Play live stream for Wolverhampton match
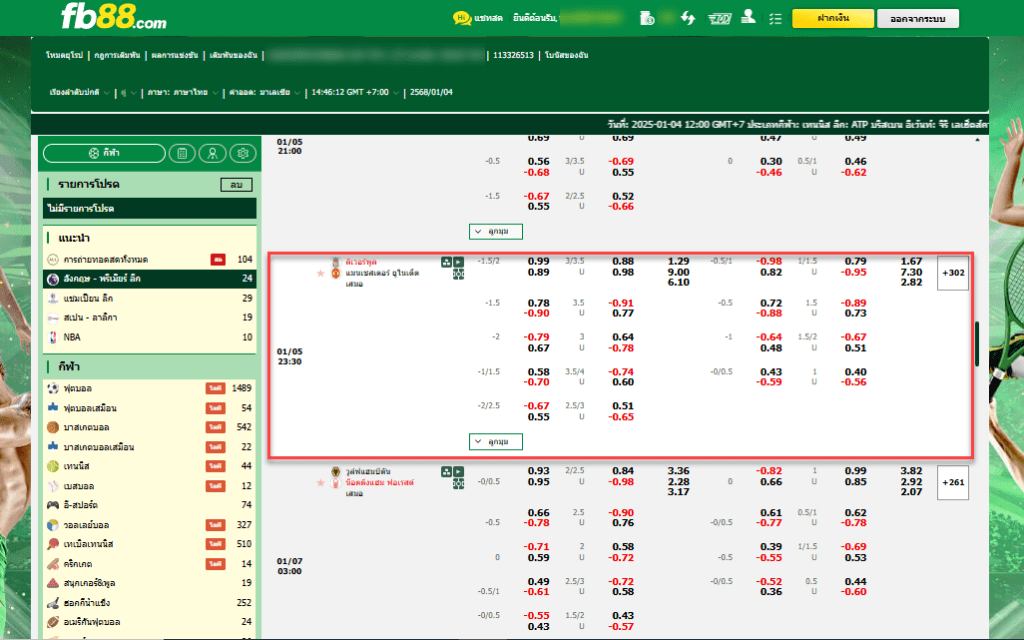Viewport: 1024px width, 640px height. click(458, 472)
